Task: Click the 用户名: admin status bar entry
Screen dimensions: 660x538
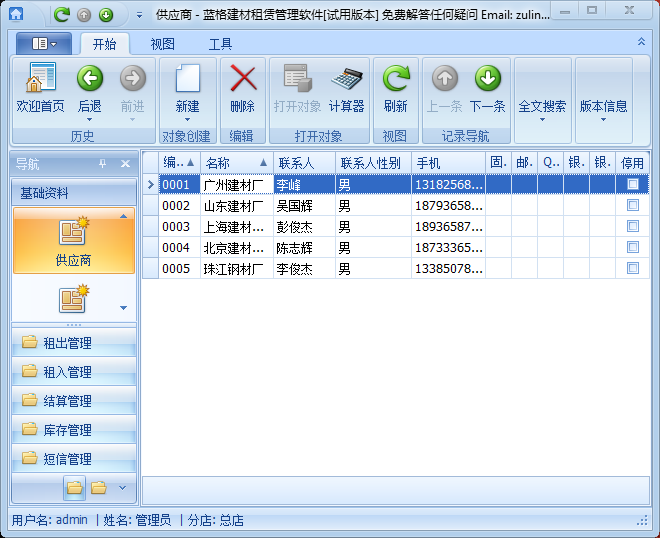Action: pyautogui.click(x=50, y=520)
